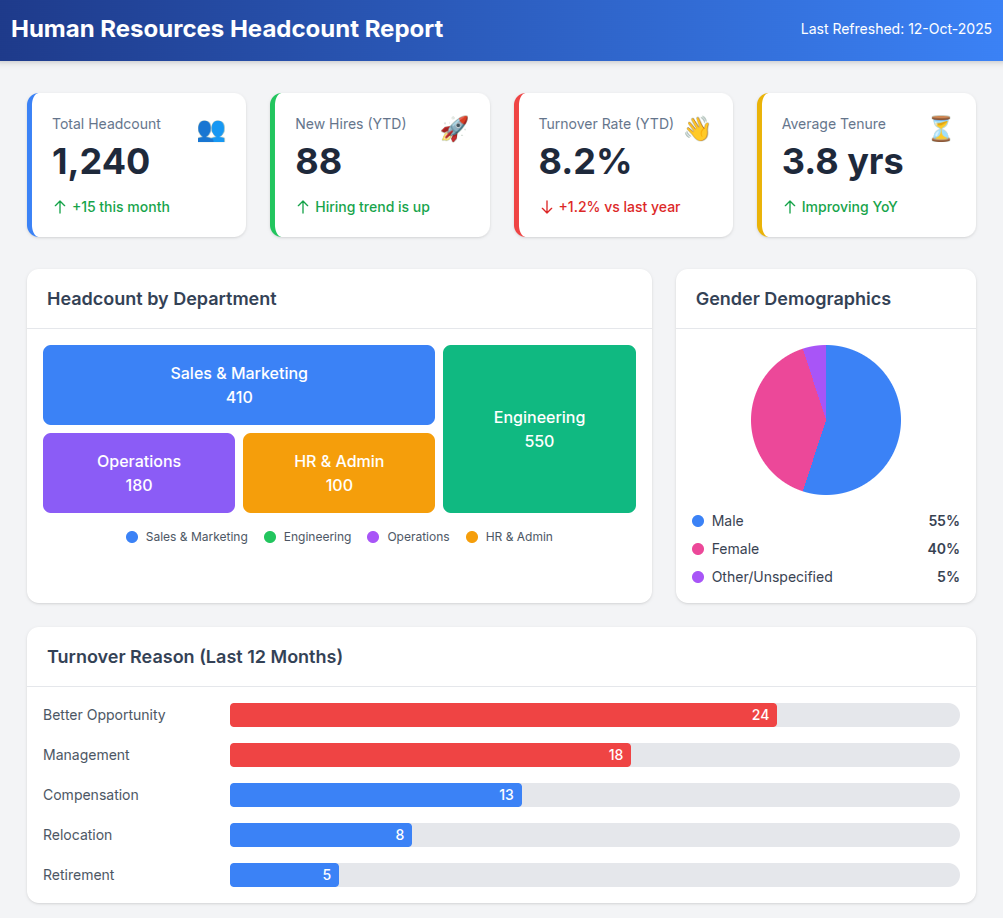Toggle Sales & Marketing legend item
This screenshot has height=918, width=1003.
[x=187, y=537]
